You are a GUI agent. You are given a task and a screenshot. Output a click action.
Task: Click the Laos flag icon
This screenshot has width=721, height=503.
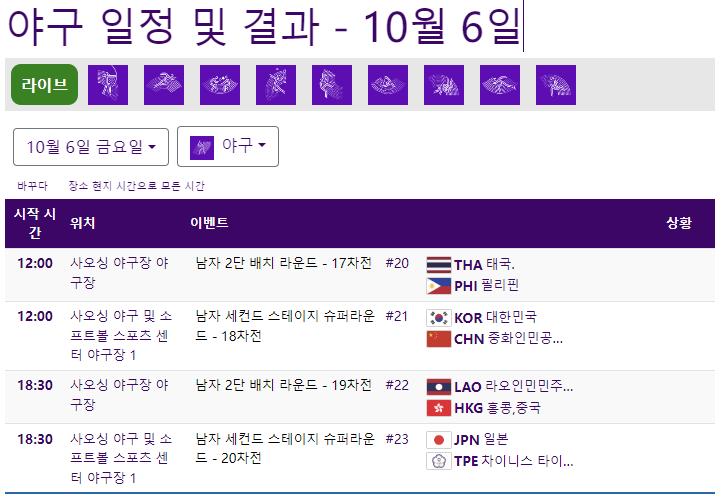tap(439, 387)
